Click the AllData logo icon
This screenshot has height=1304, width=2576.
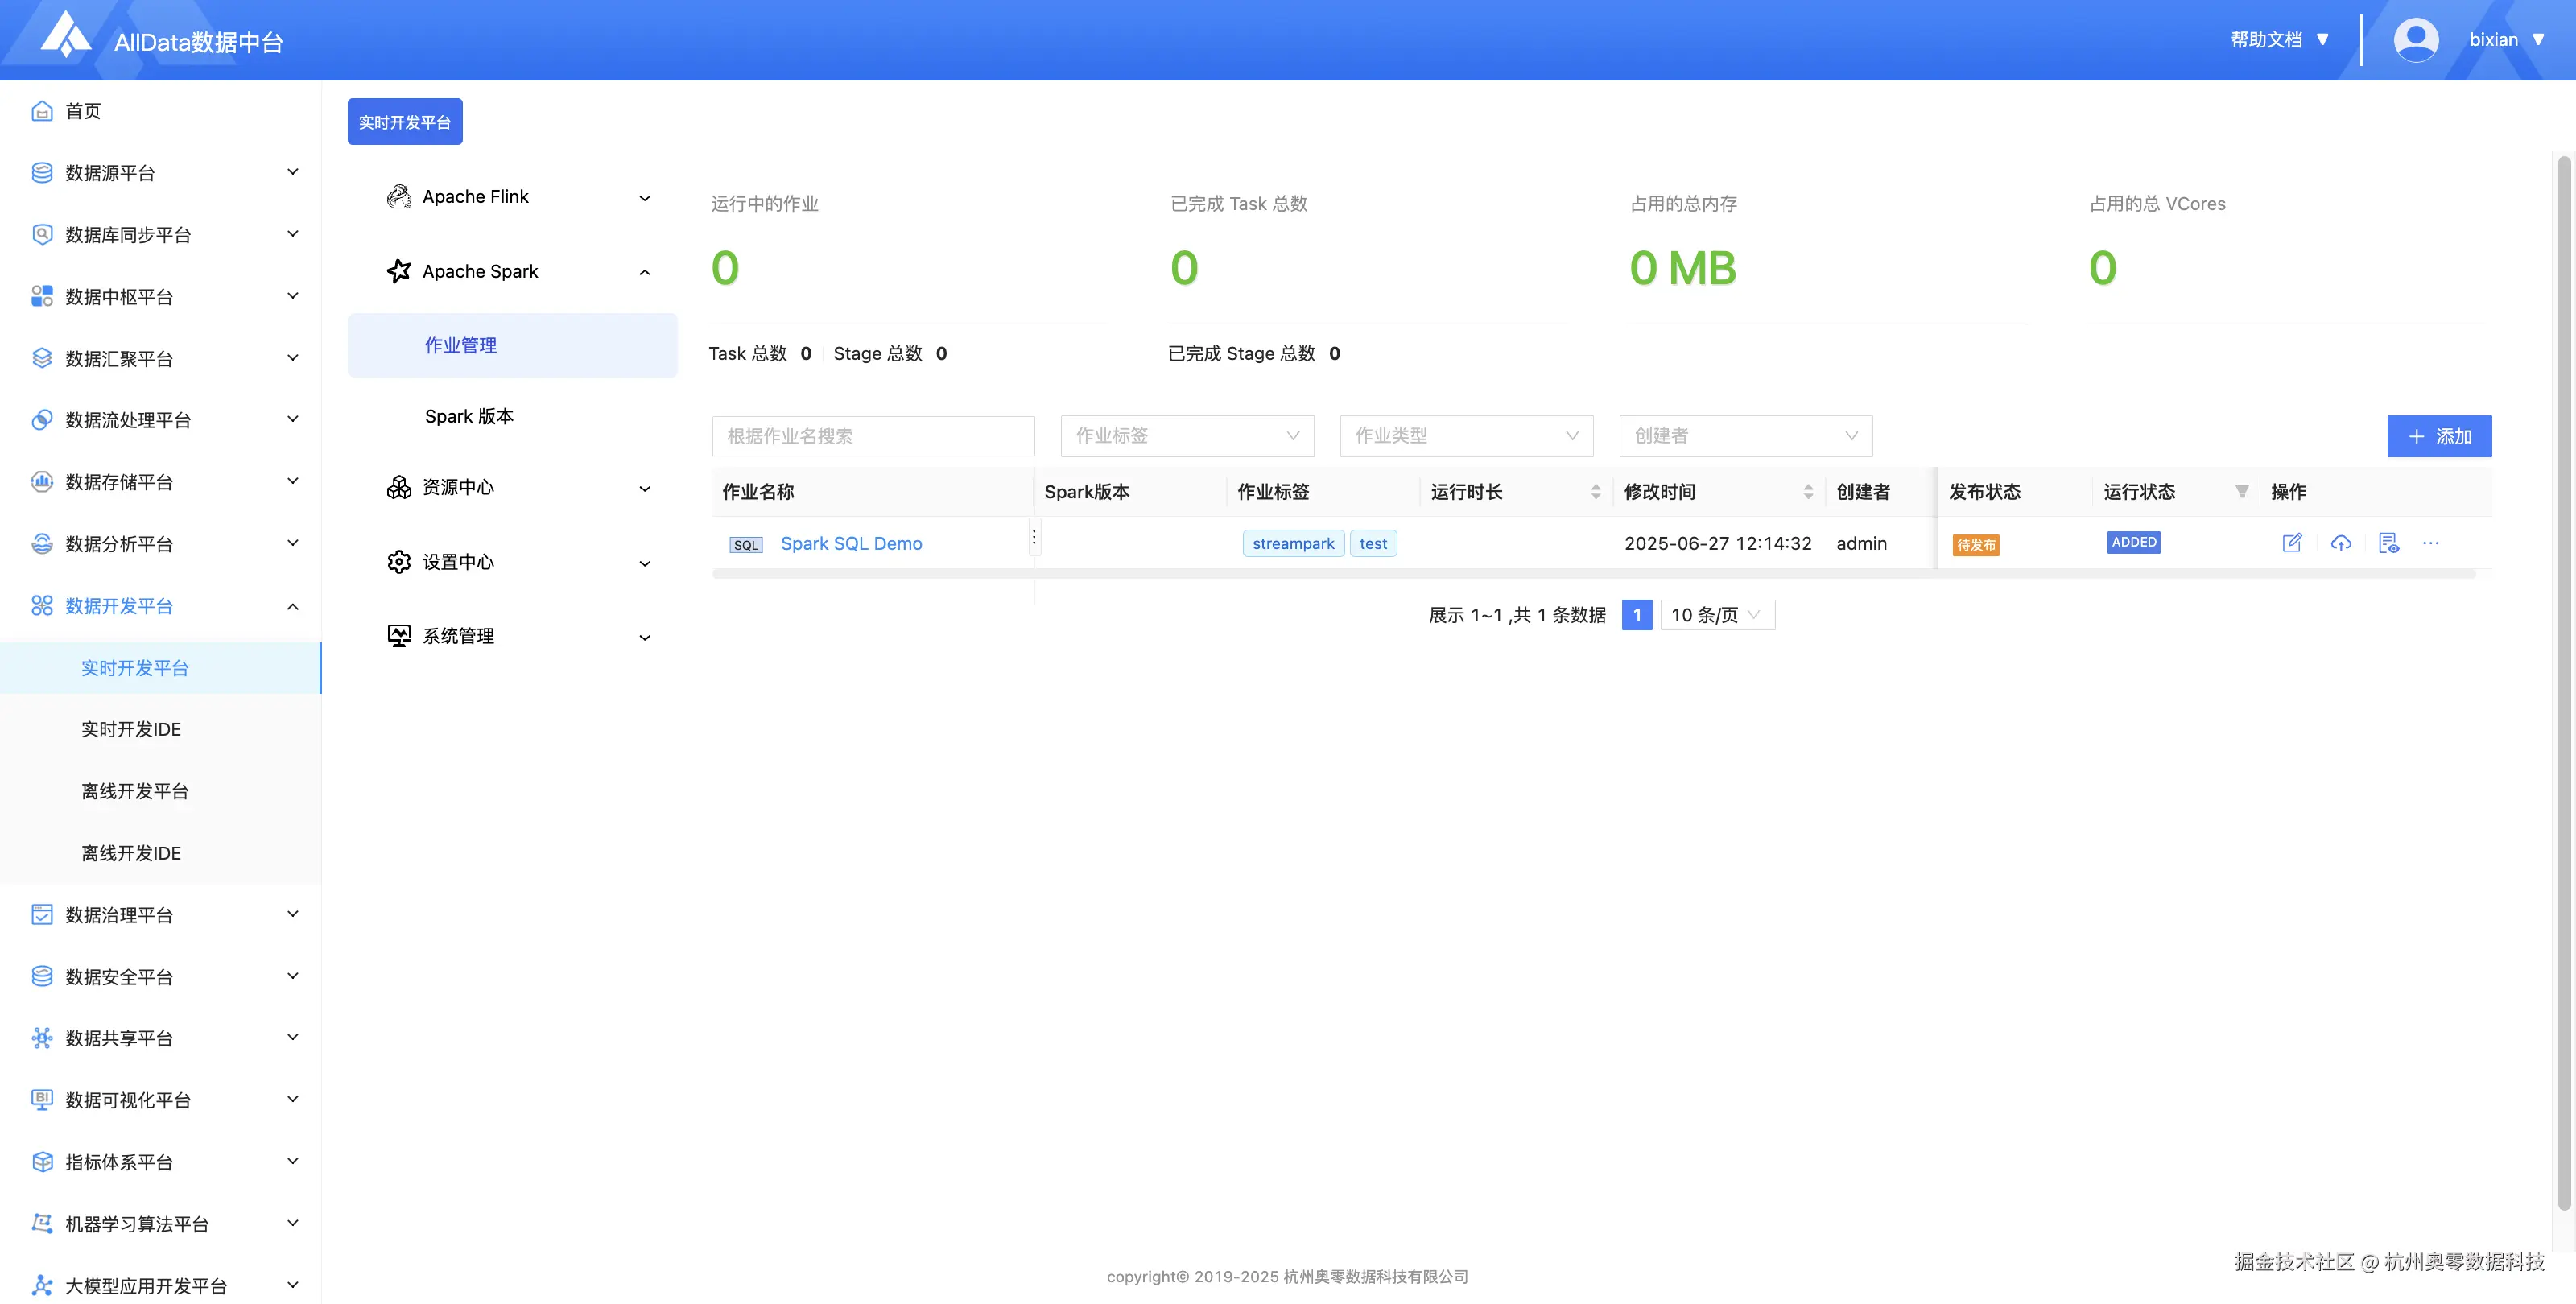(66, 36)
